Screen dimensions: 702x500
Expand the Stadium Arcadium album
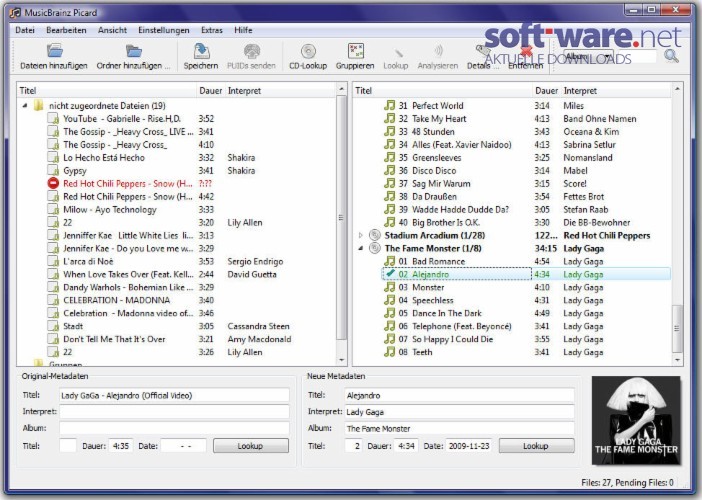tap(361, 235)
